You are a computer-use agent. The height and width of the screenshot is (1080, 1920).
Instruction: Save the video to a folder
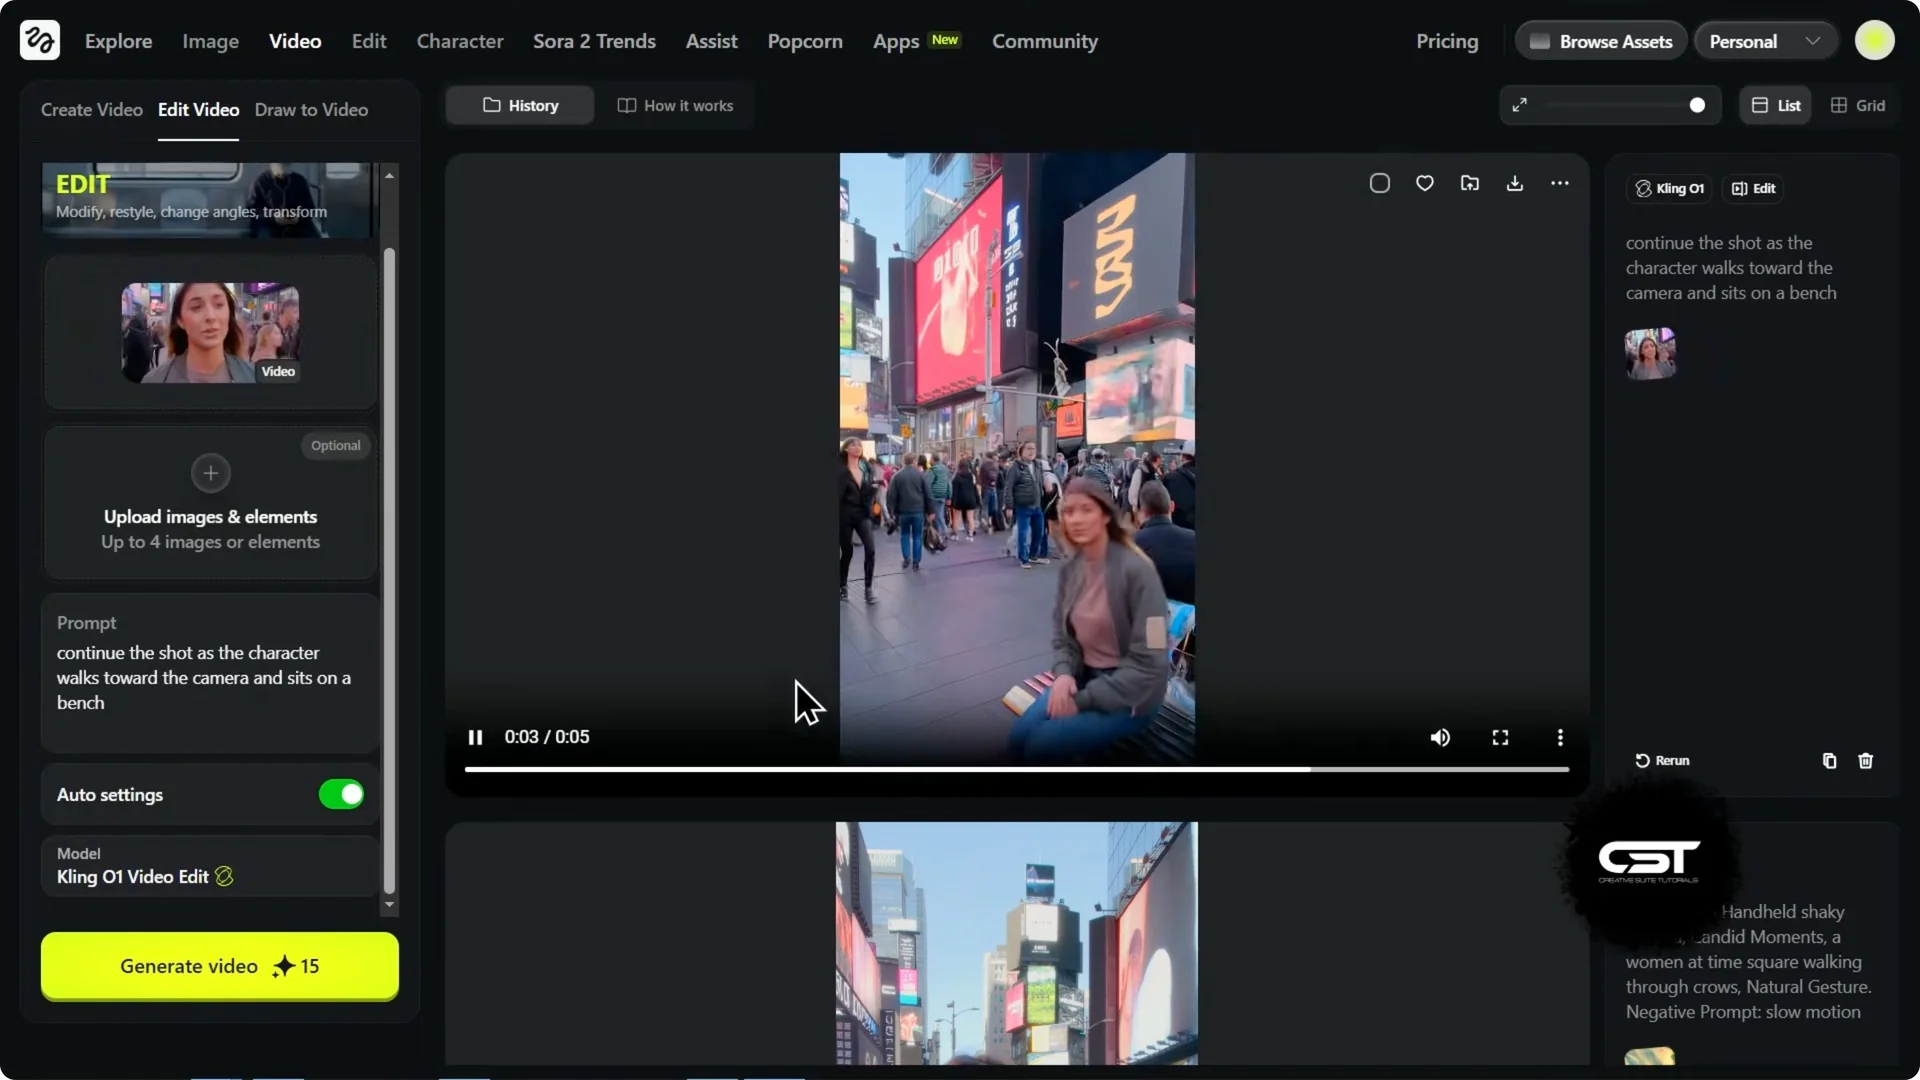tap(1469, 183)
